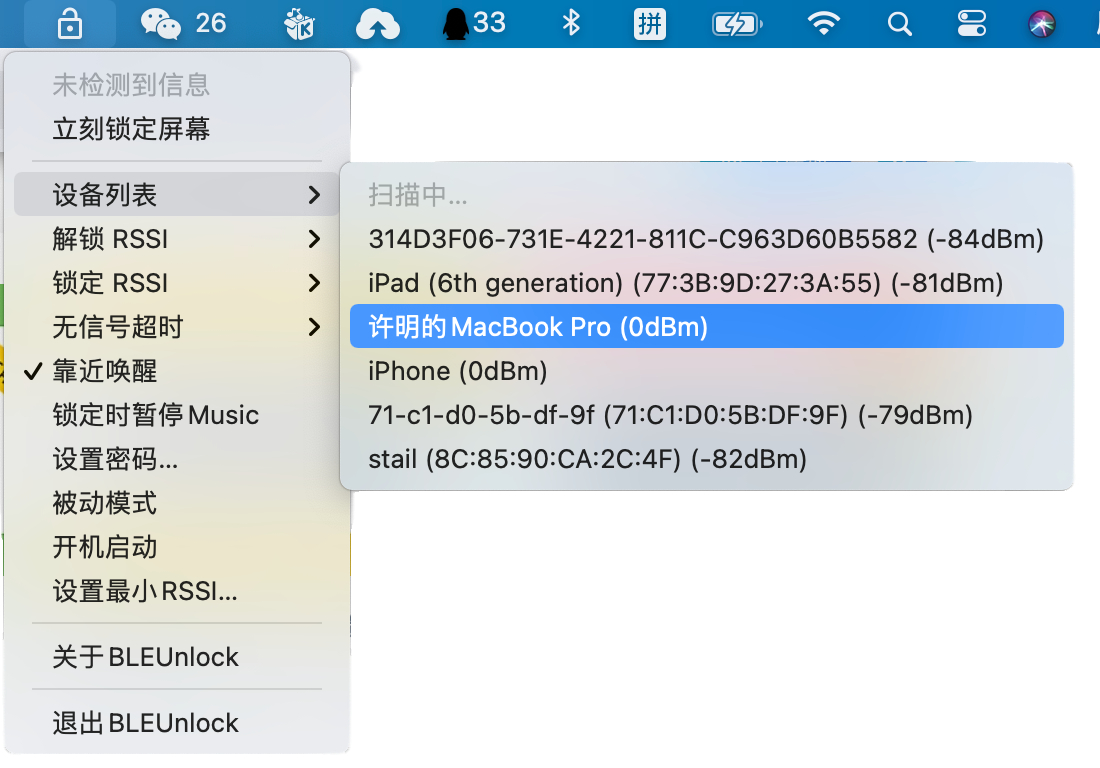Select device 314D3F06-731E-4221 UUID entry
The height and width of the screenshot is (768, 1100).
[706, 239]
